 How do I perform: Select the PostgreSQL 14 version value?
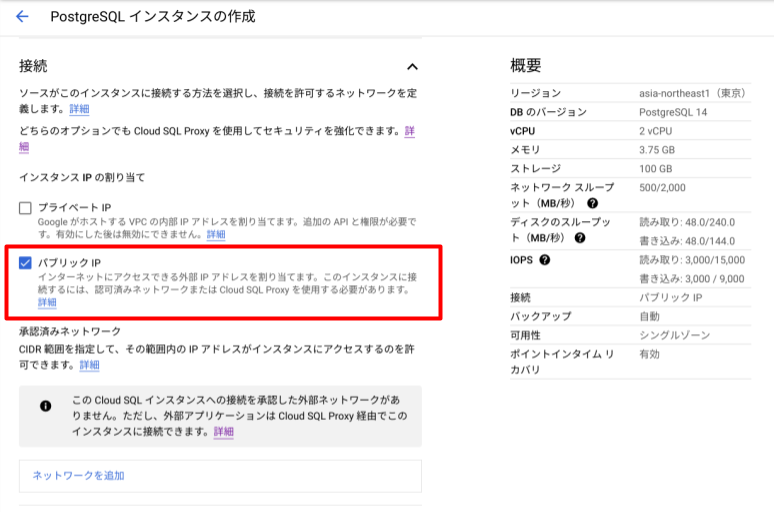pyautogui.click(x=673, y=112)
